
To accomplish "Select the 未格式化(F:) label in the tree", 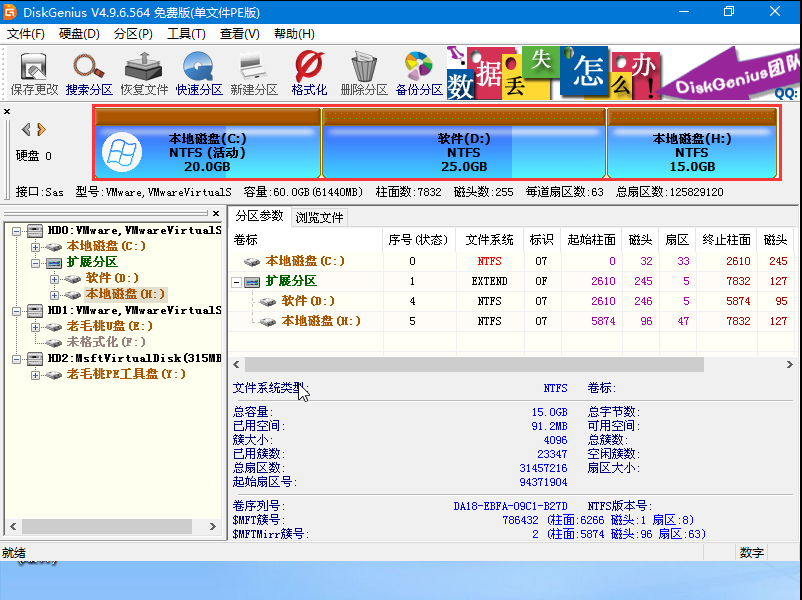I will (x=106, y=342).
